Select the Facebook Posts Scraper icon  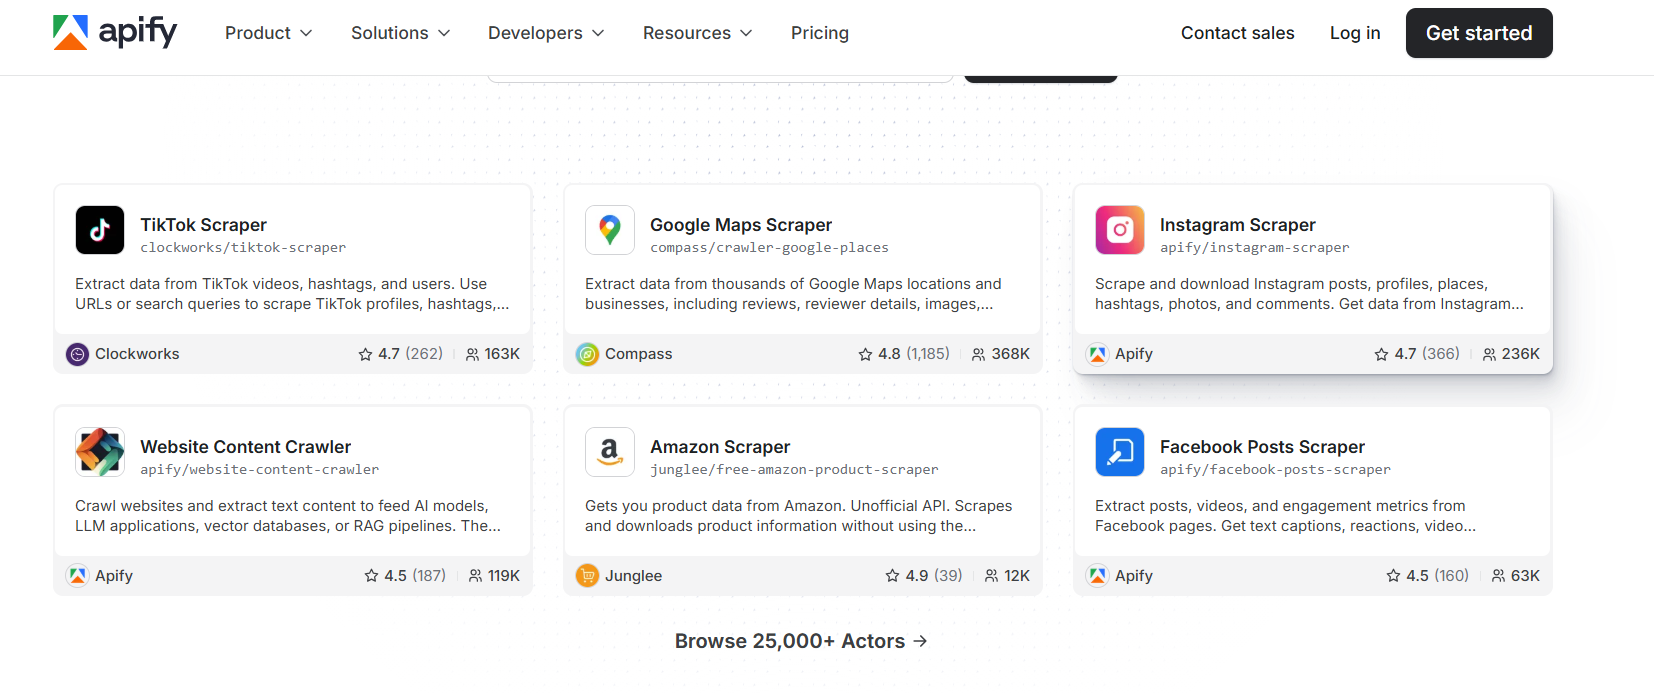(x=1119, y=452)
